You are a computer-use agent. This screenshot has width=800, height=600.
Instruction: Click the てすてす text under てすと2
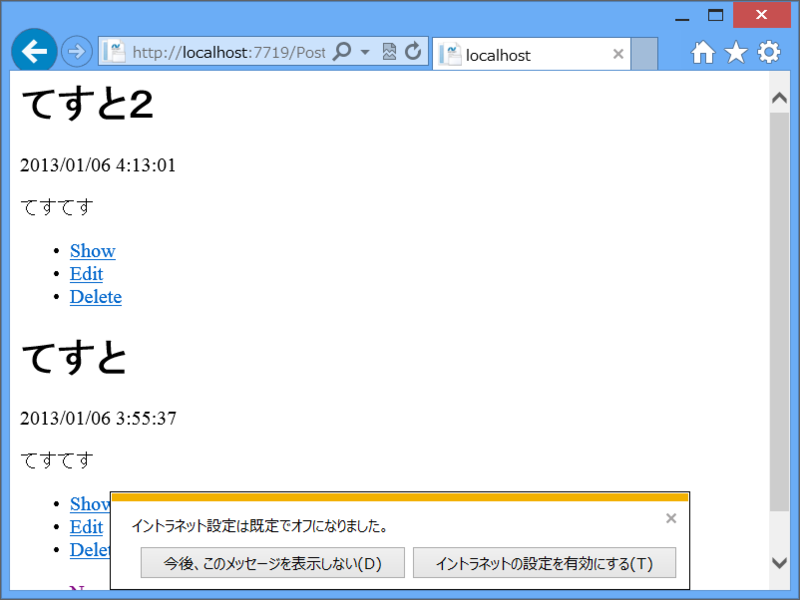coord(57,207)
